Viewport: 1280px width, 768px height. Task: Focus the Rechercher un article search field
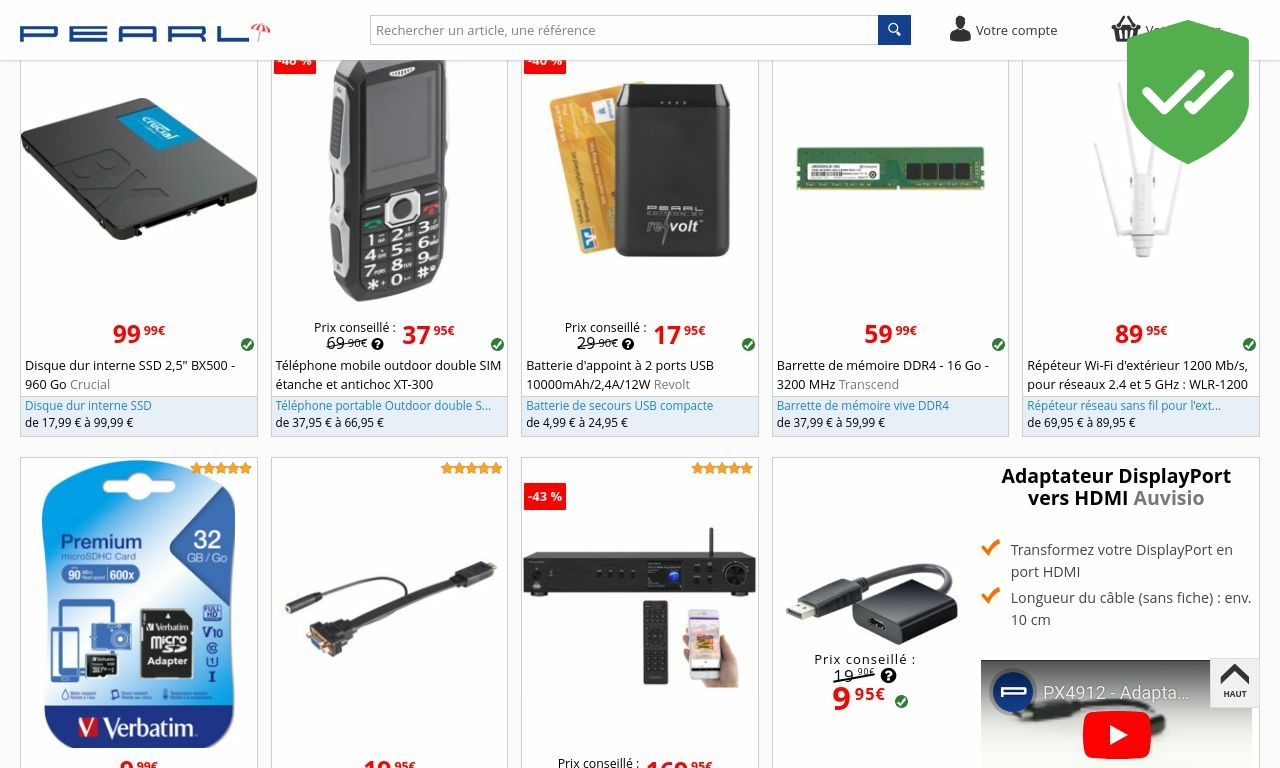(x=624, y=30)
